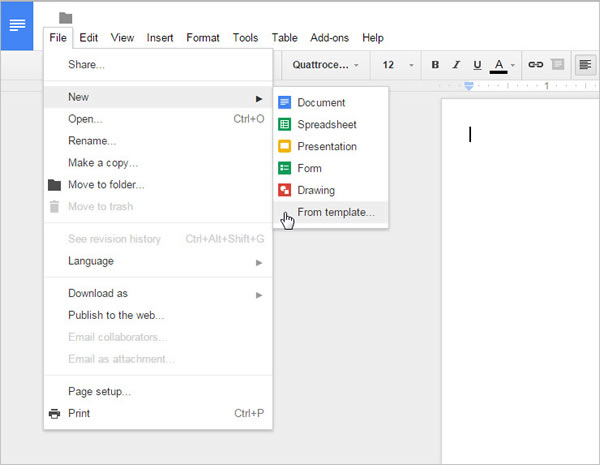The width and height of the screenshot is (600, 465).
Task: Toggle italic formatting
Action: [x=456, y=65]
